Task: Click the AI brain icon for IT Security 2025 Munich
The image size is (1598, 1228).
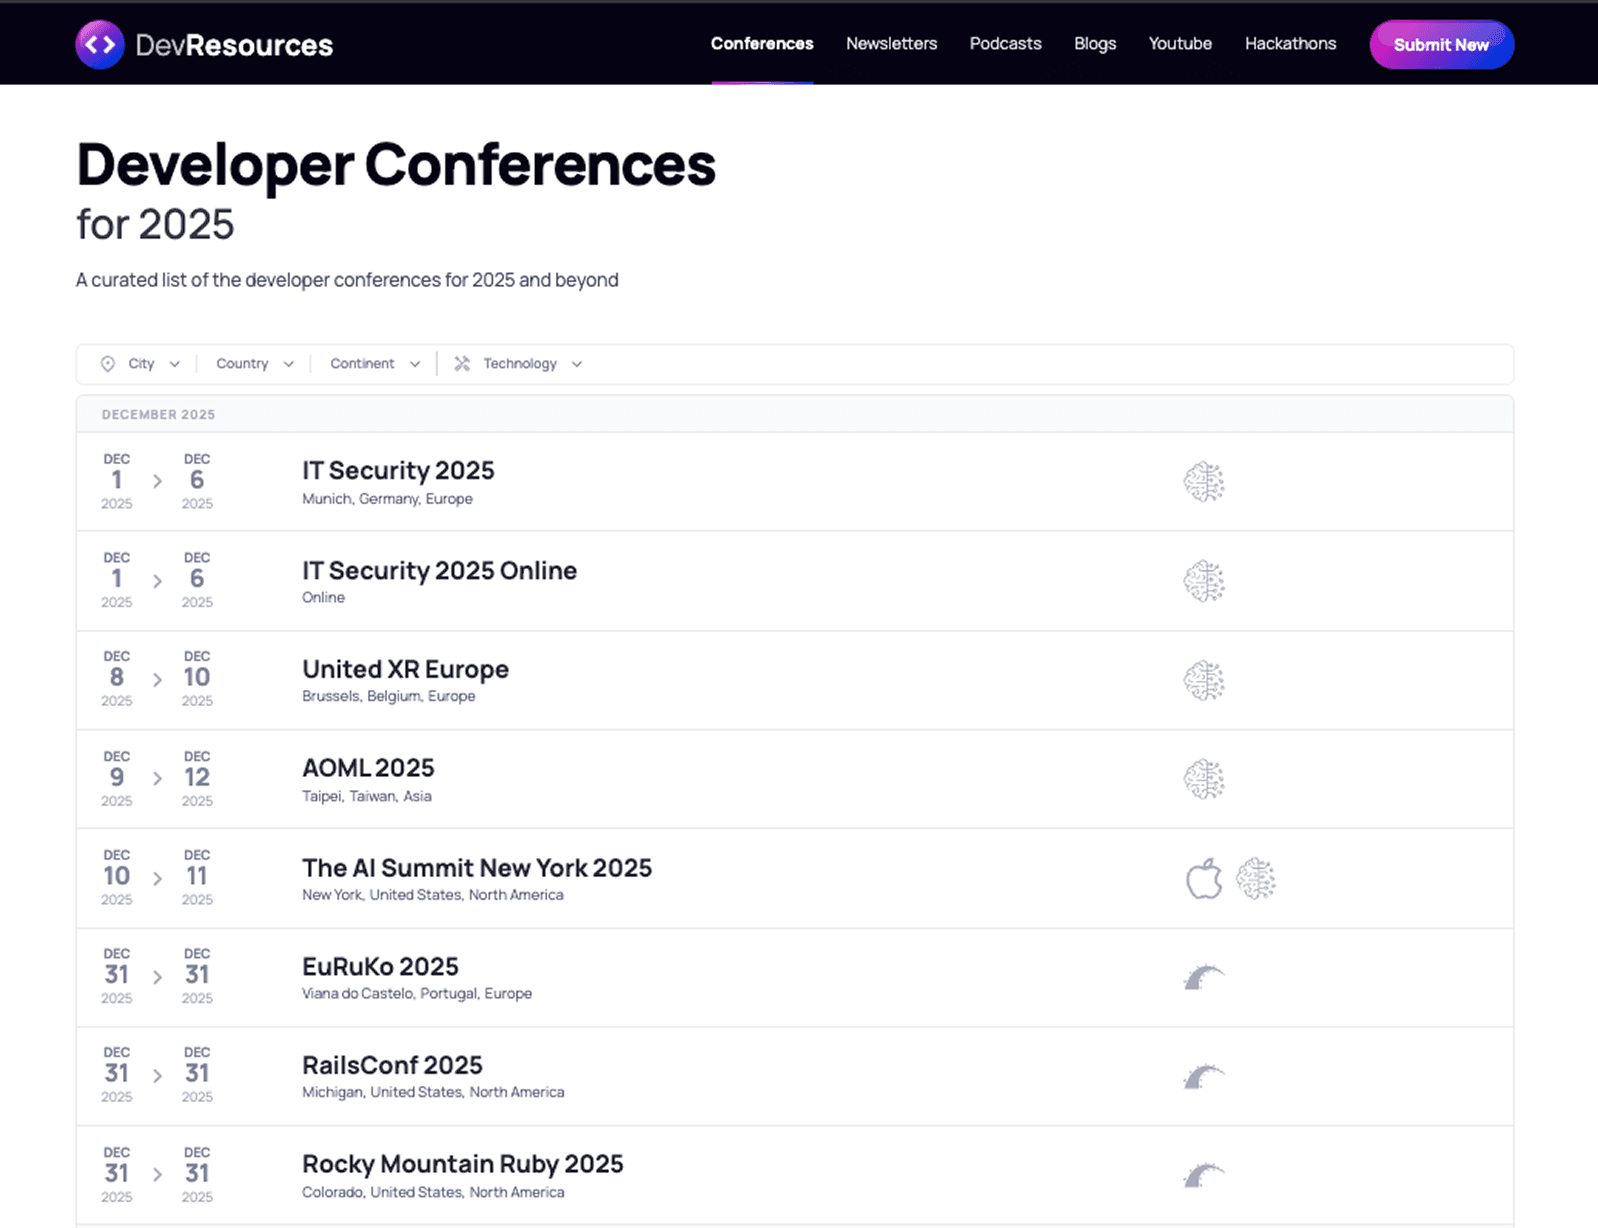Action: pos(1204,482)
